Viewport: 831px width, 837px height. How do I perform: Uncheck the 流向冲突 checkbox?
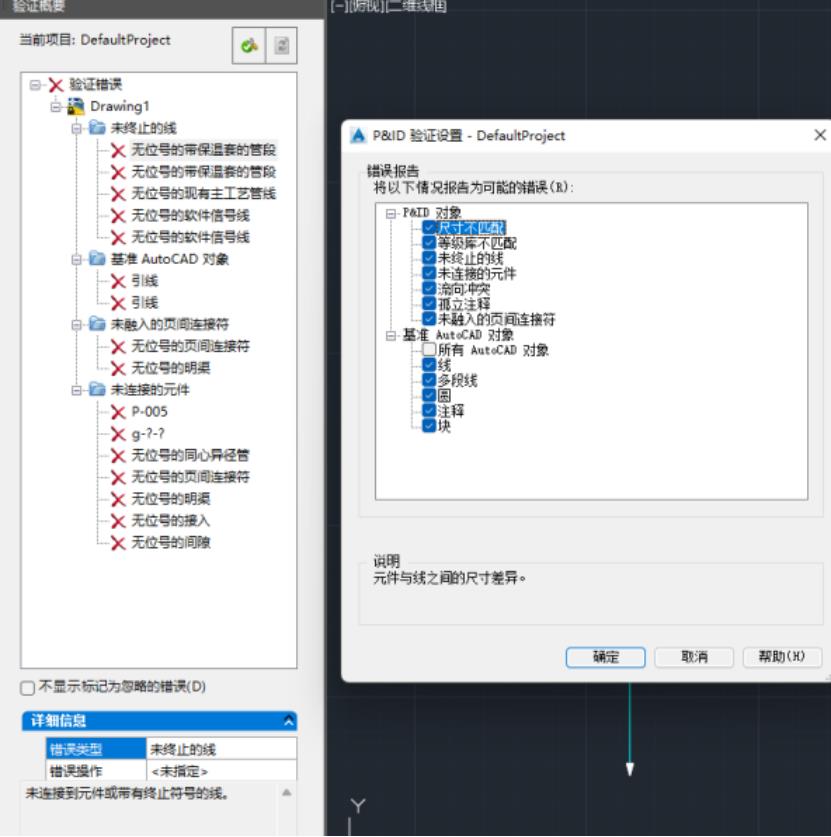[429, 289]
